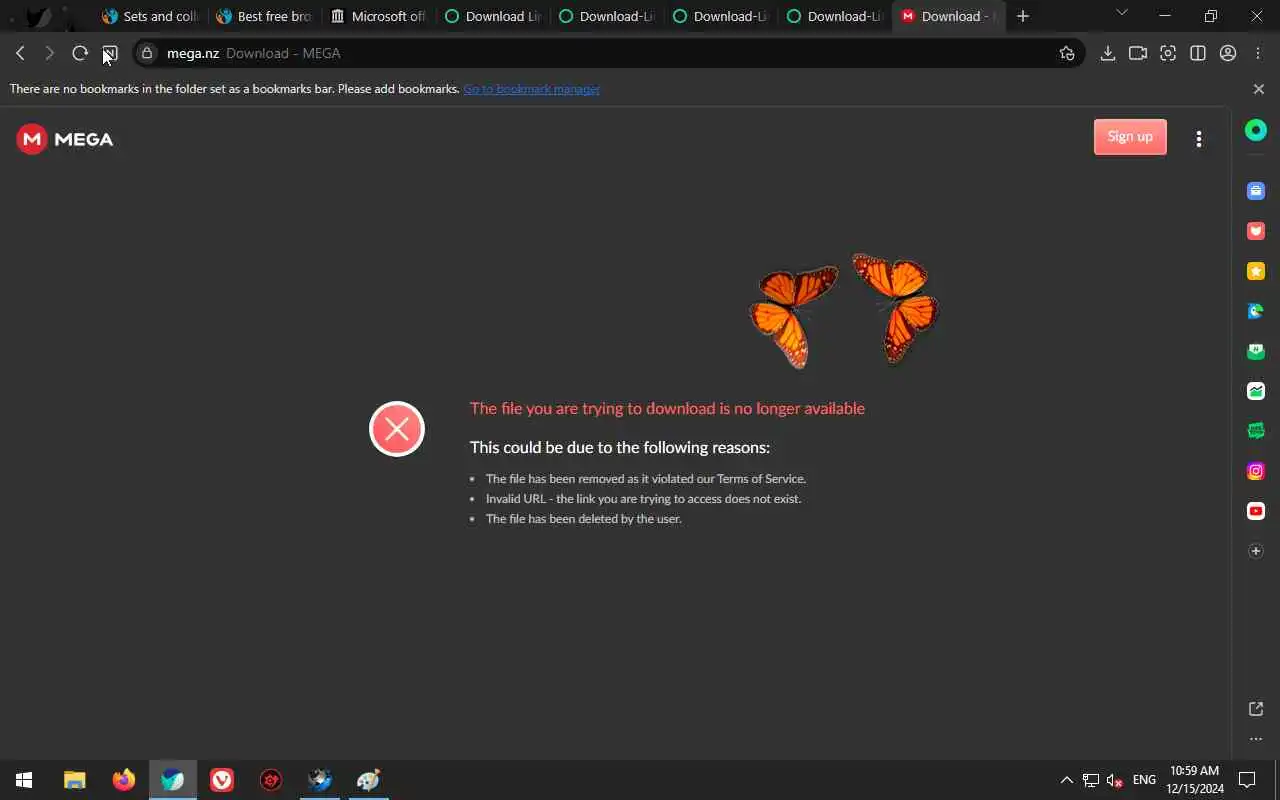The image size is (1280, 800).
Task: Reload the page with the refresh icon
Action: point(80,53)
